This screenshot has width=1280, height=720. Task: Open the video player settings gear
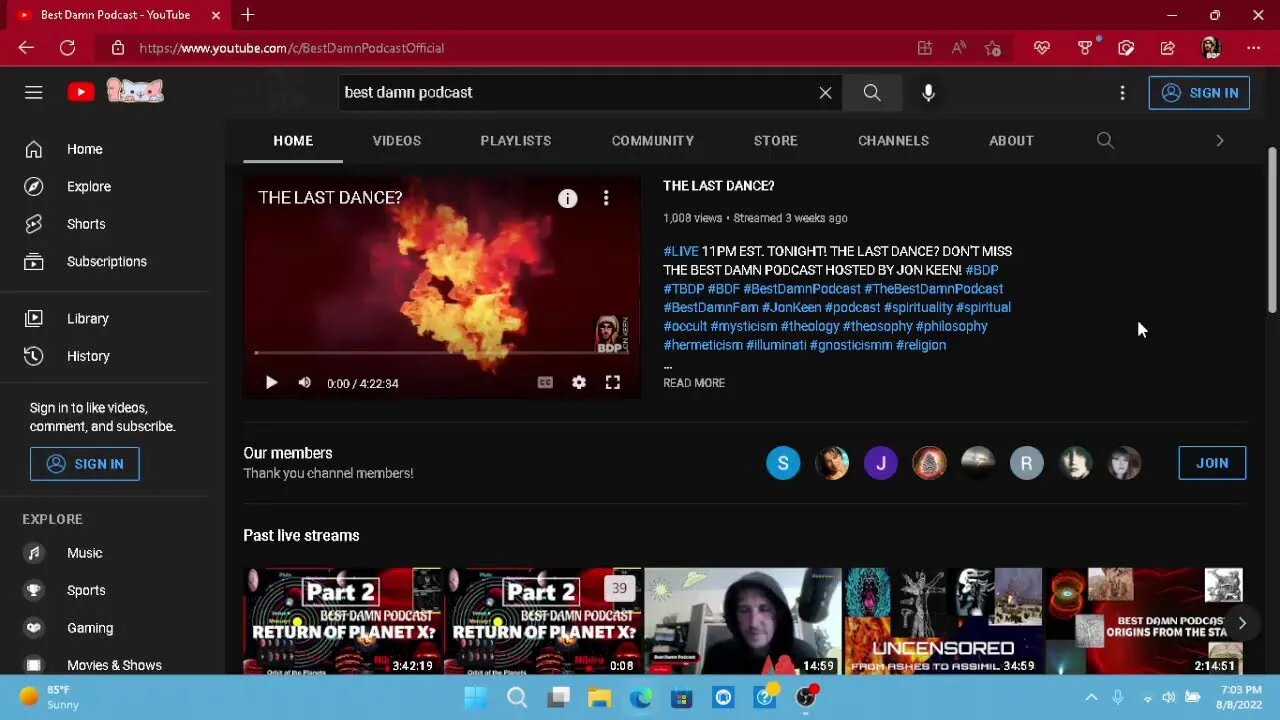point(579,382)
